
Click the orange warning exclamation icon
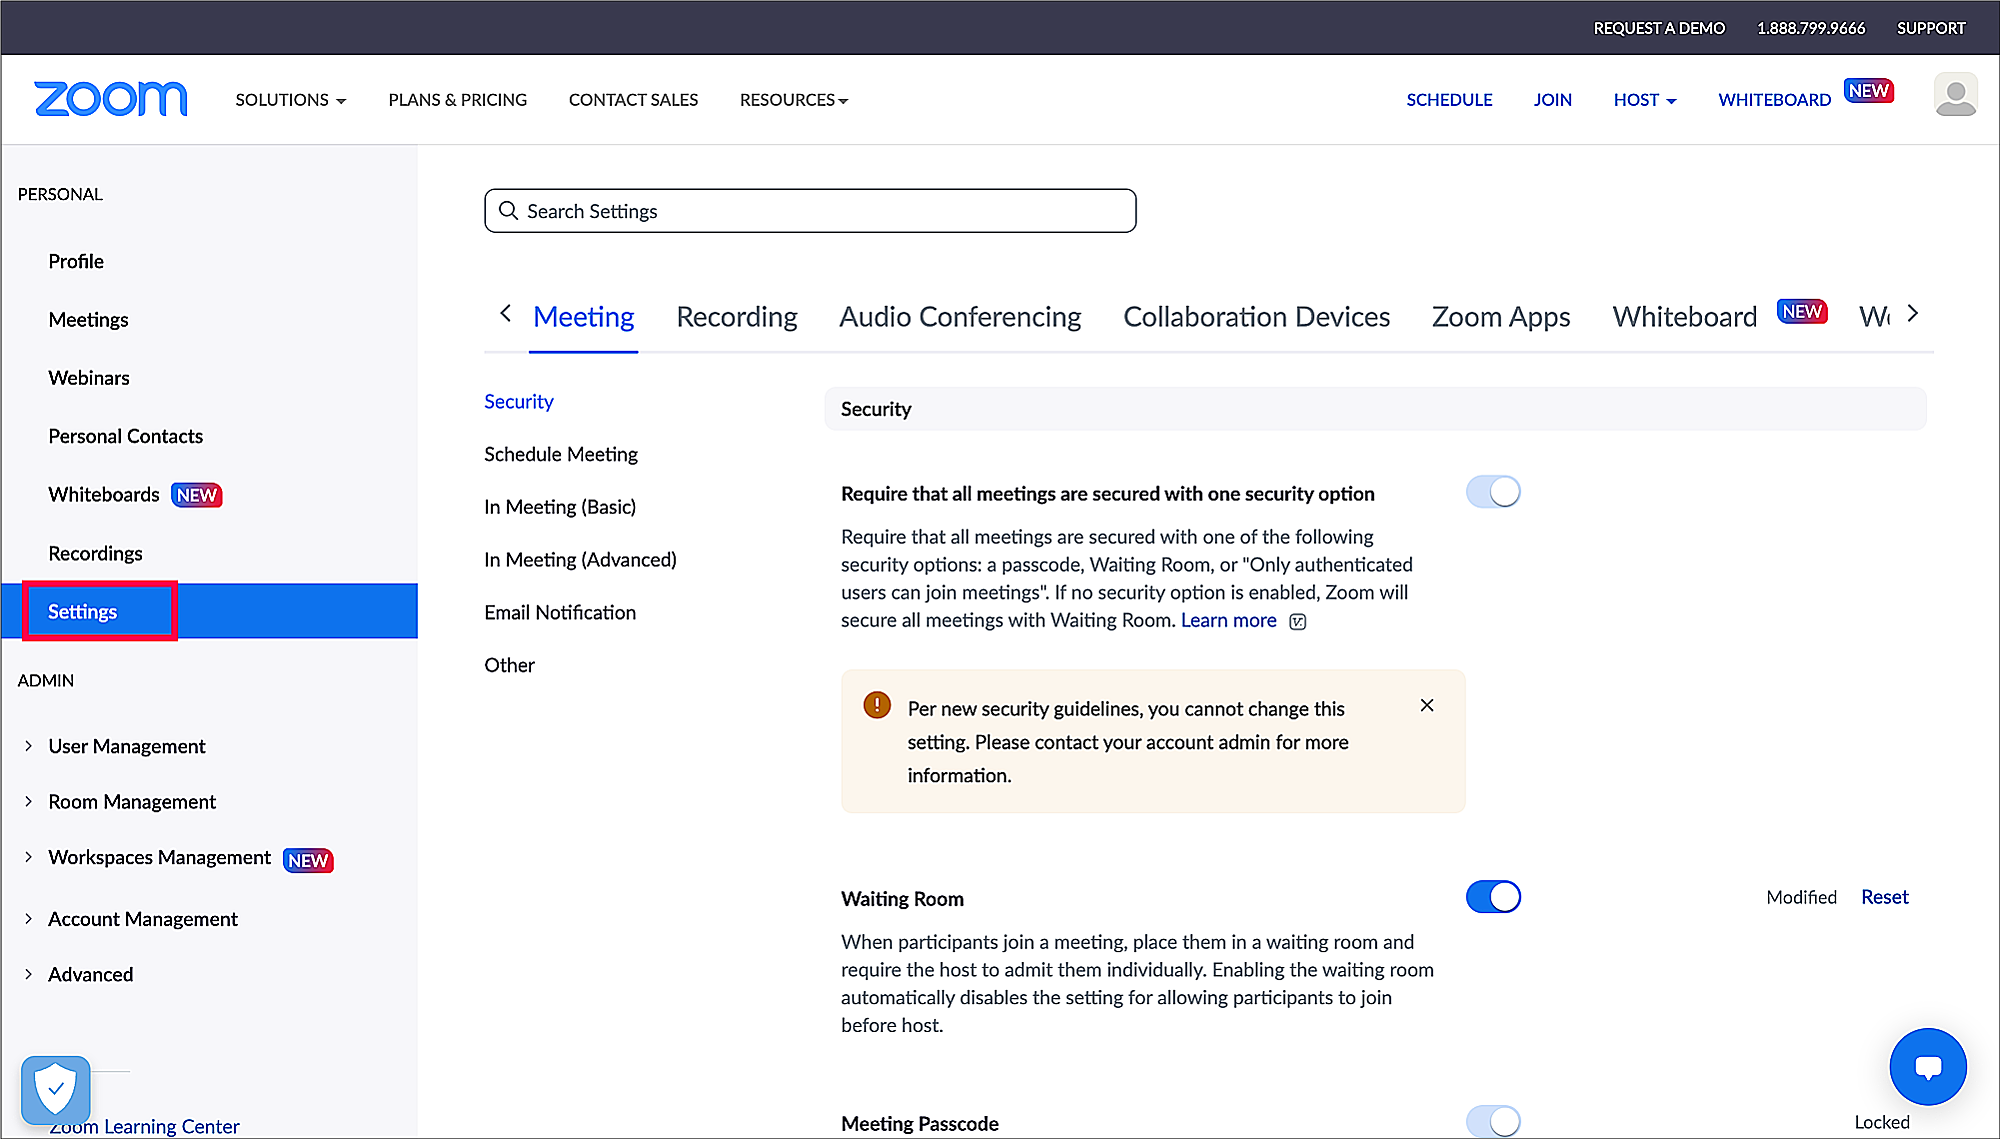(x=877, y=705)
